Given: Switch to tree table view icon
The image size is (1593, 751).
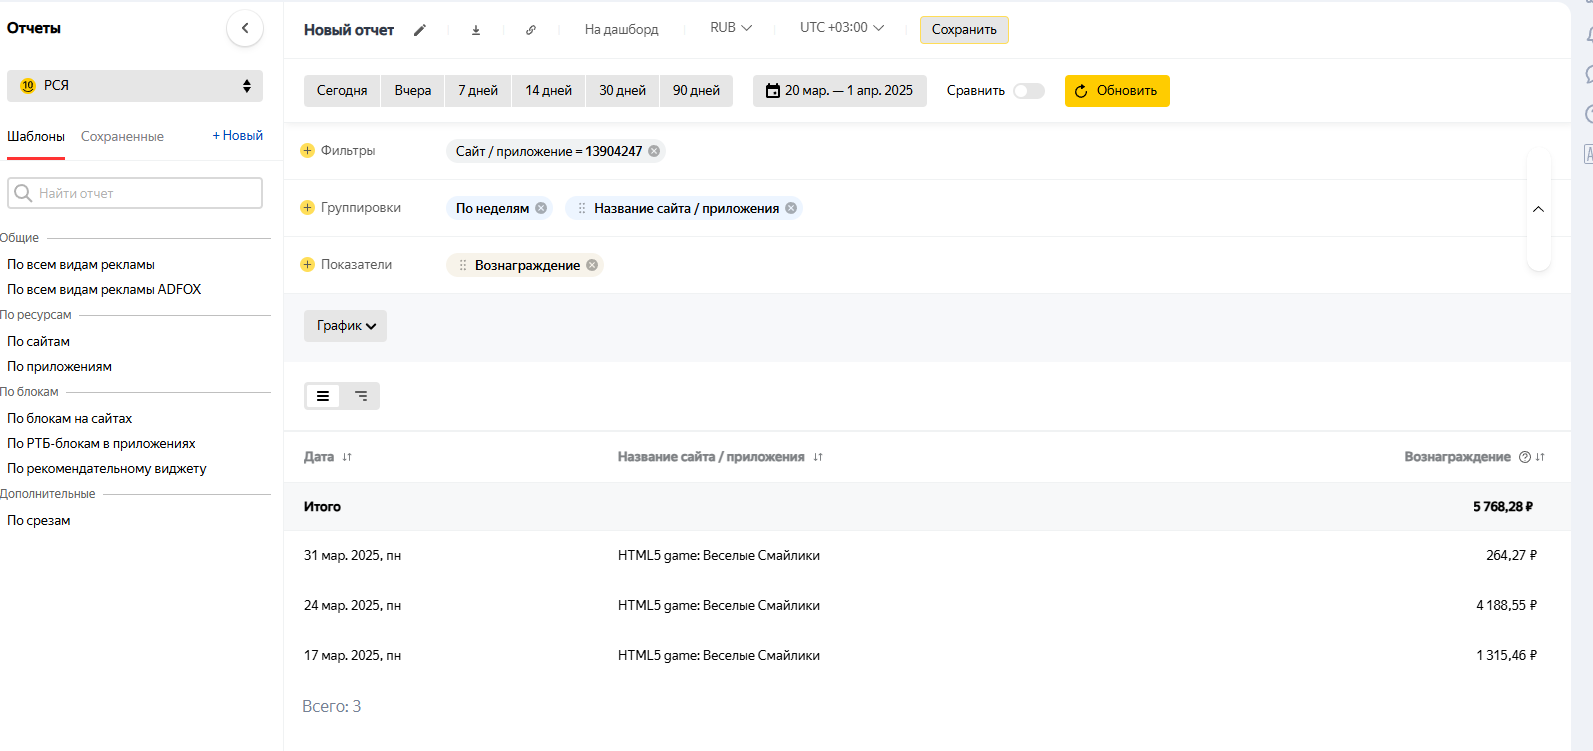Looking at the screenshot, I should click(361, 396).
